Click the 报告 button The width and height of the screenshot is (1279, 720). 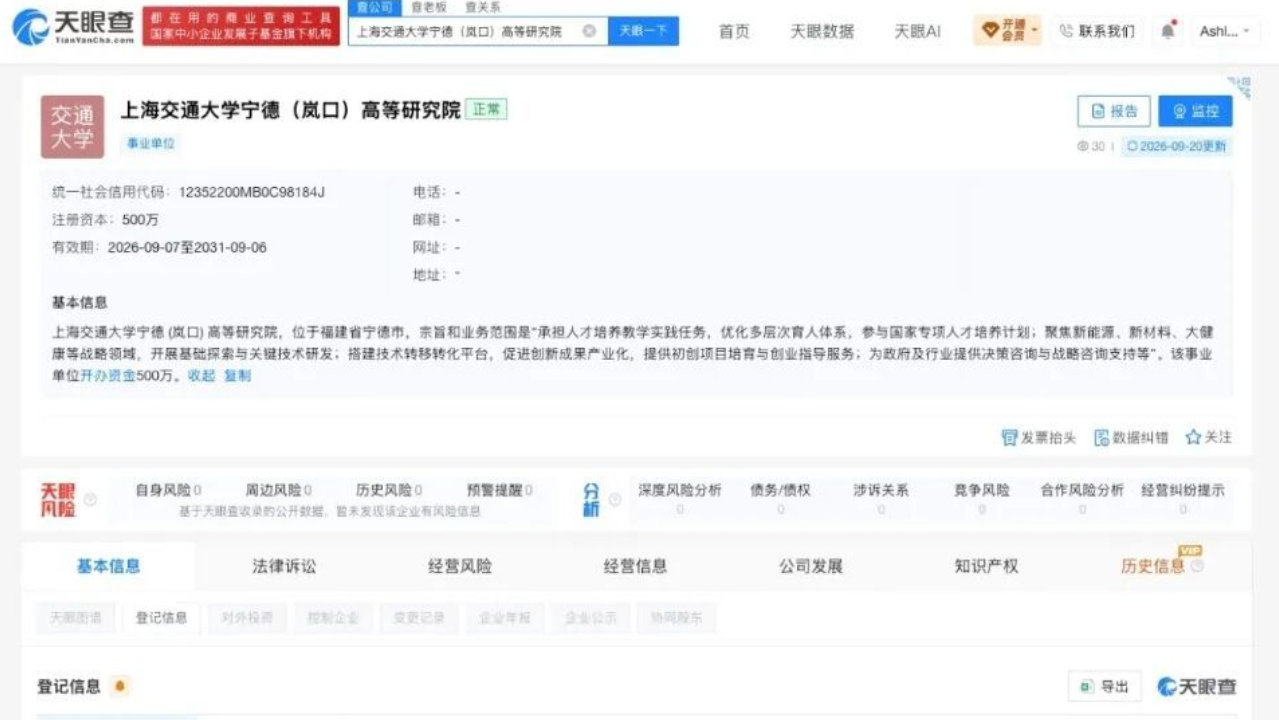[x=1114, y=111]
